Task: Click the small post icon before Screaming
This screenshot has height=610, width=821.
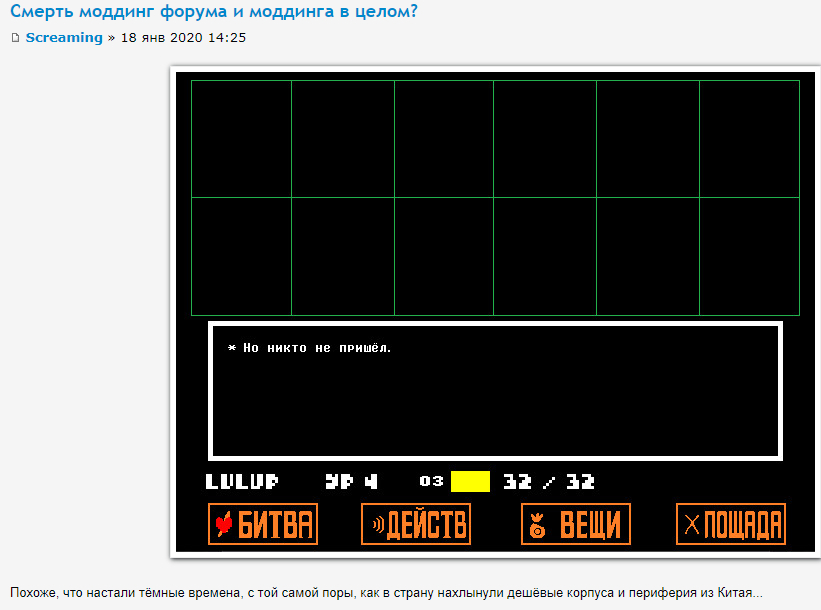Action: coord(15,38)
